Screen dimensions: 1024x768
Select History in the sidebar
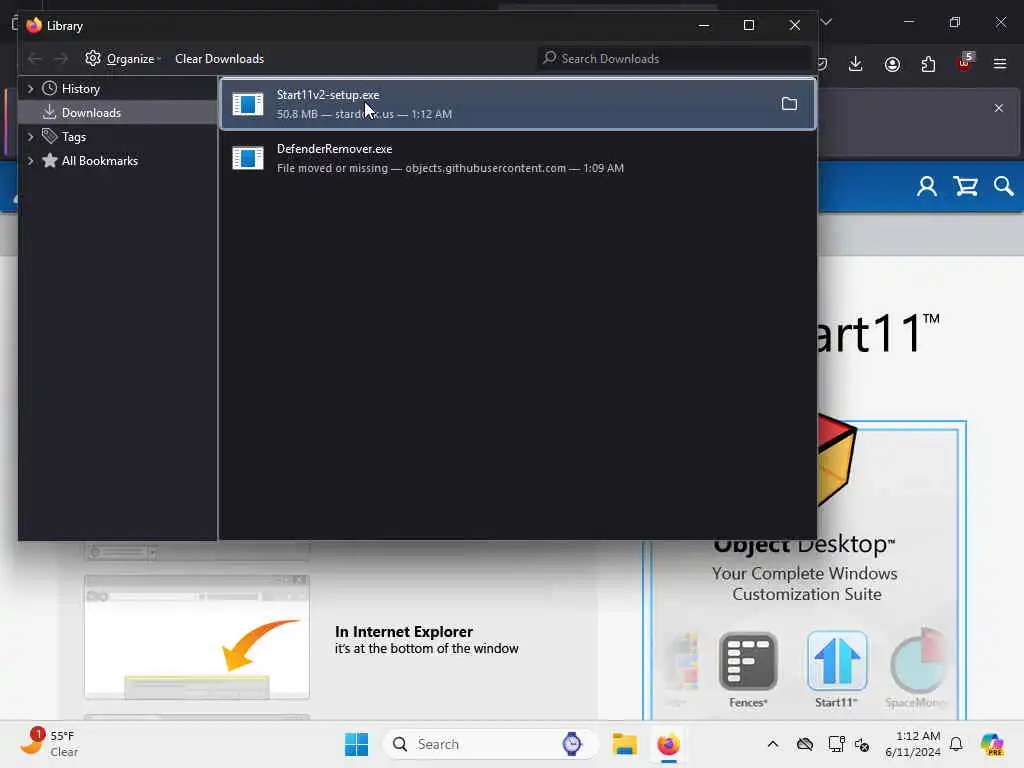[80, 88]
